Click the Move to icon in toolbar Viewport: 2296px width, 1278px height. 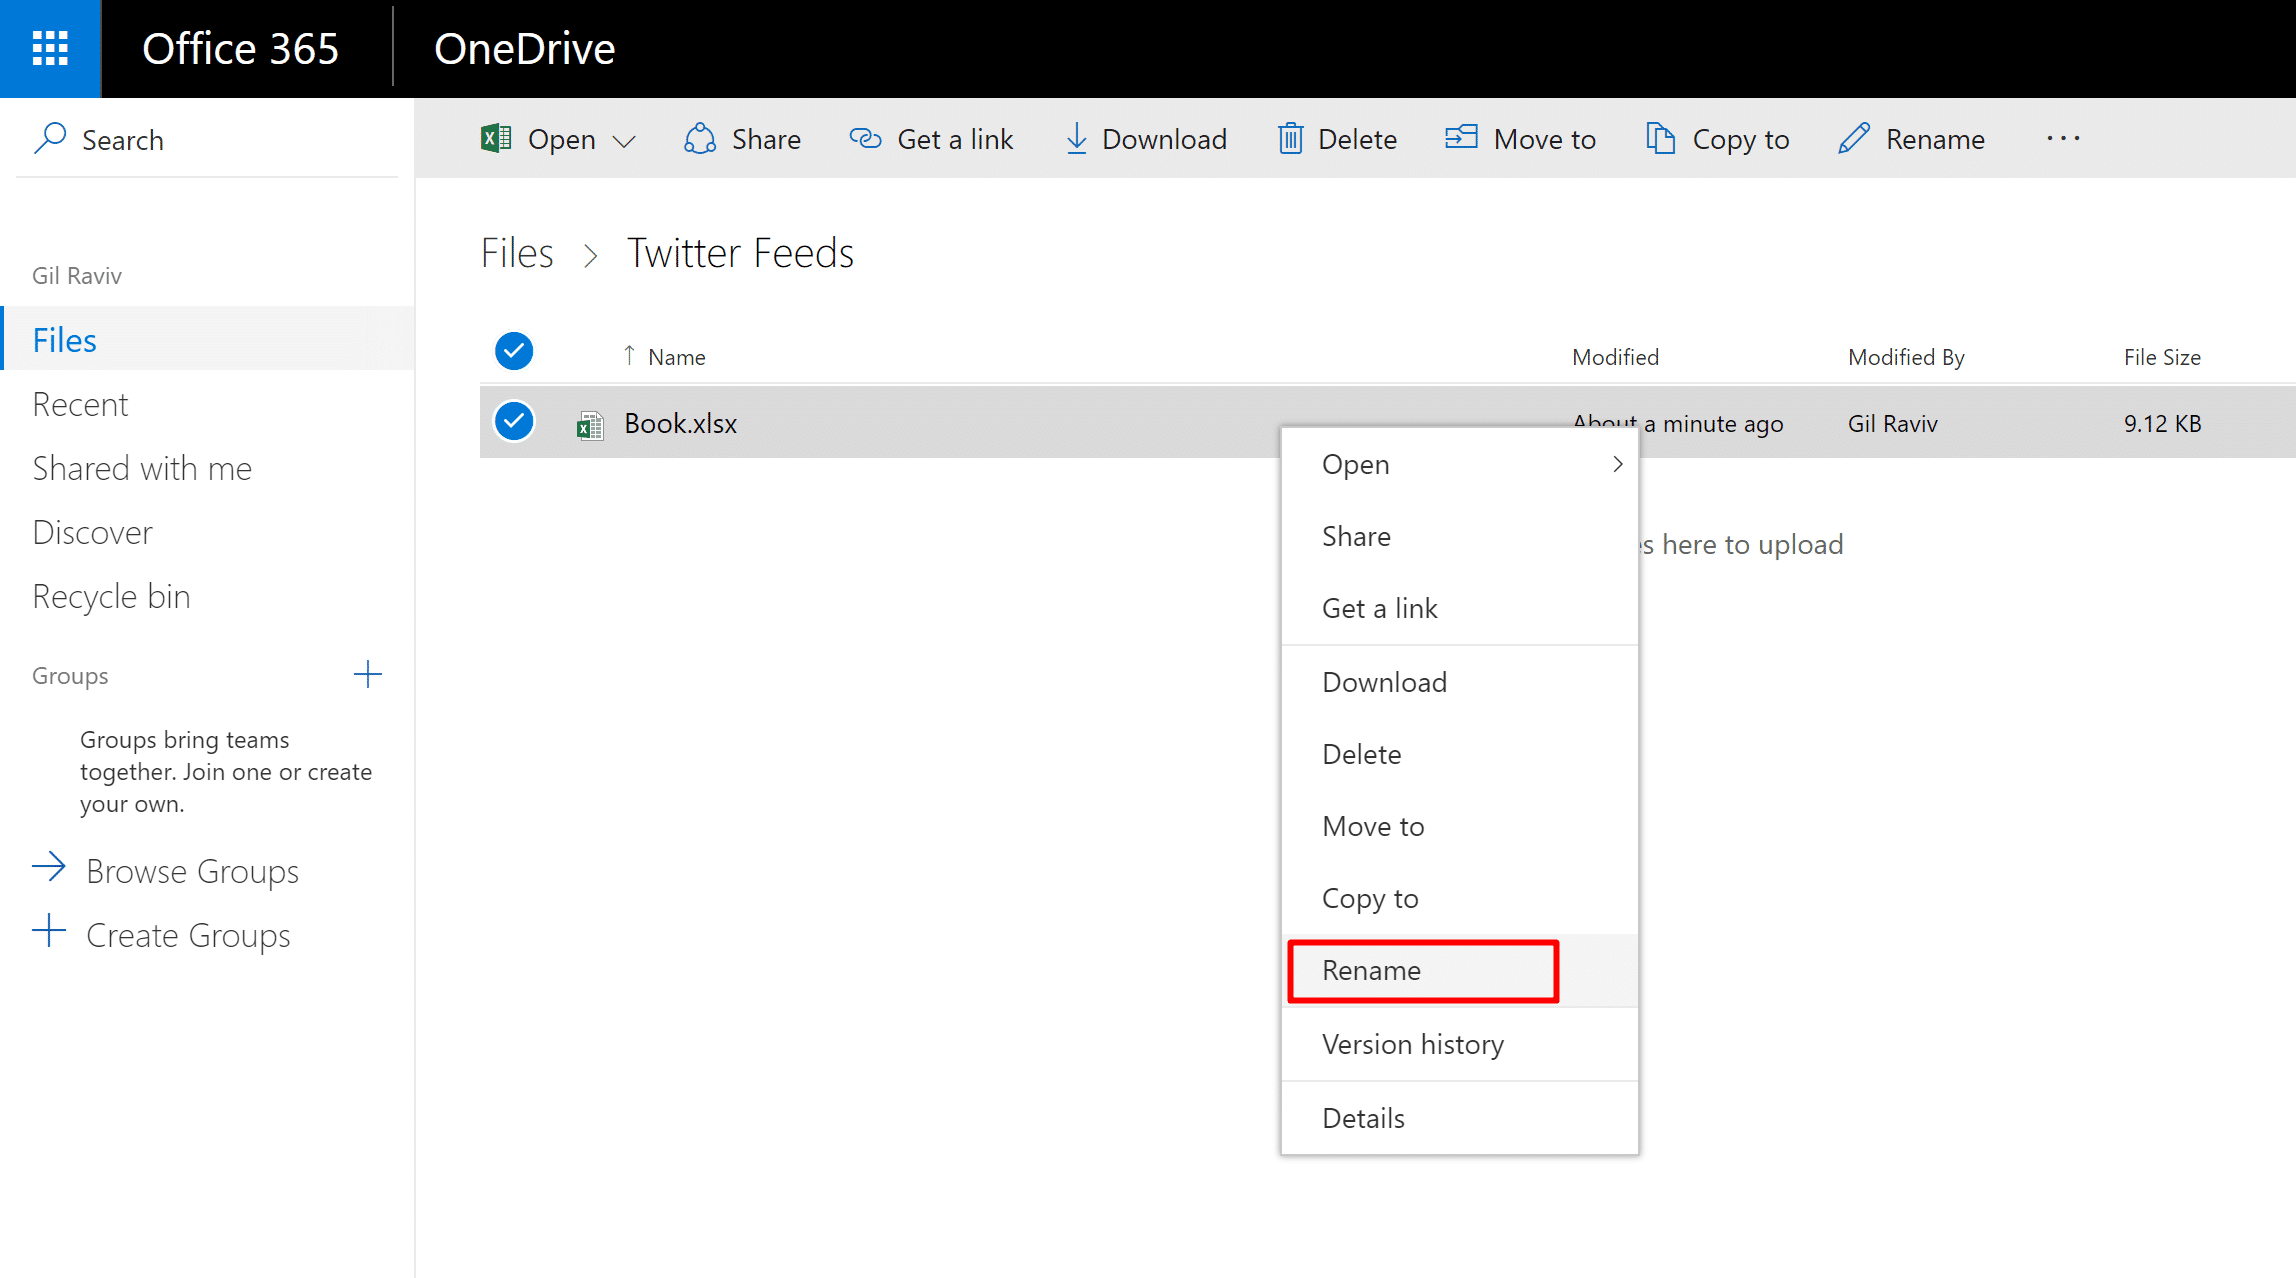[1461, 137]
